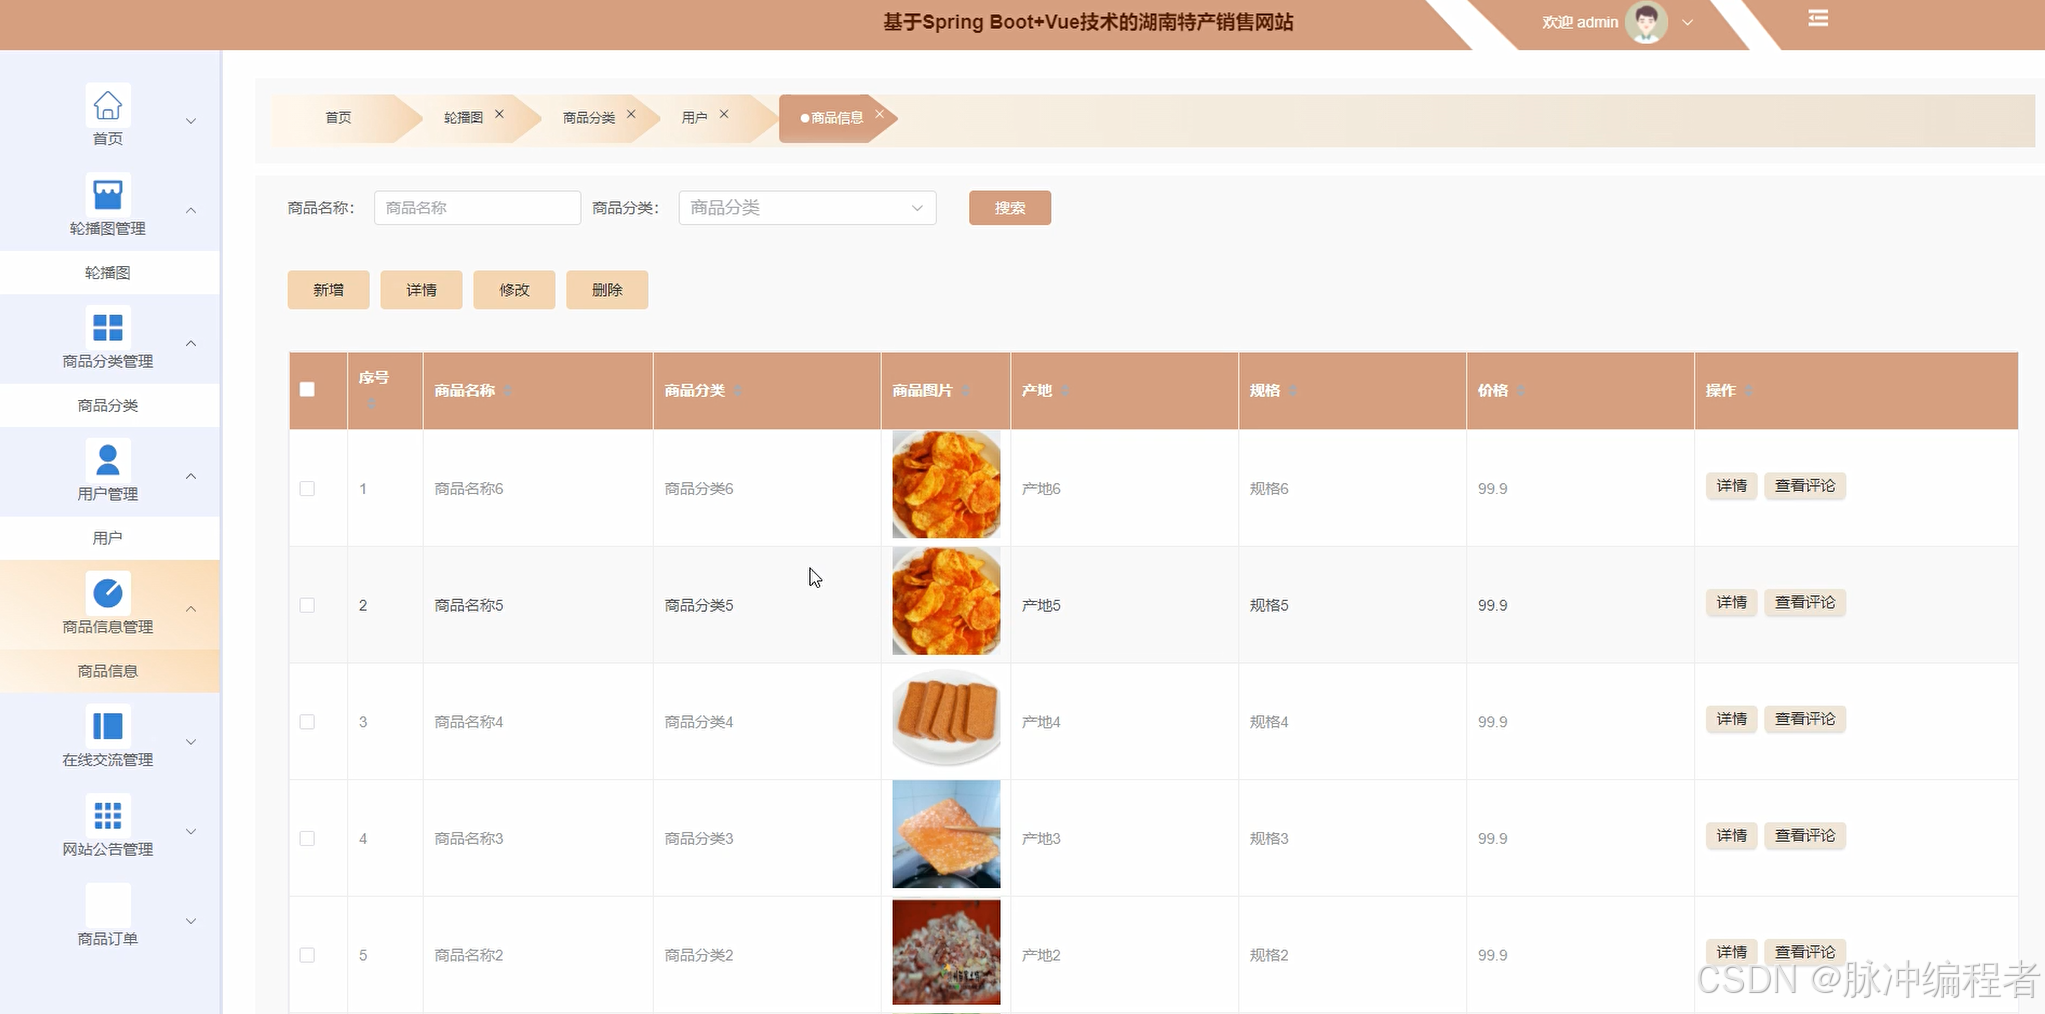
Task: Sort by 产地 column arrows
Action: pos(1065,391)
